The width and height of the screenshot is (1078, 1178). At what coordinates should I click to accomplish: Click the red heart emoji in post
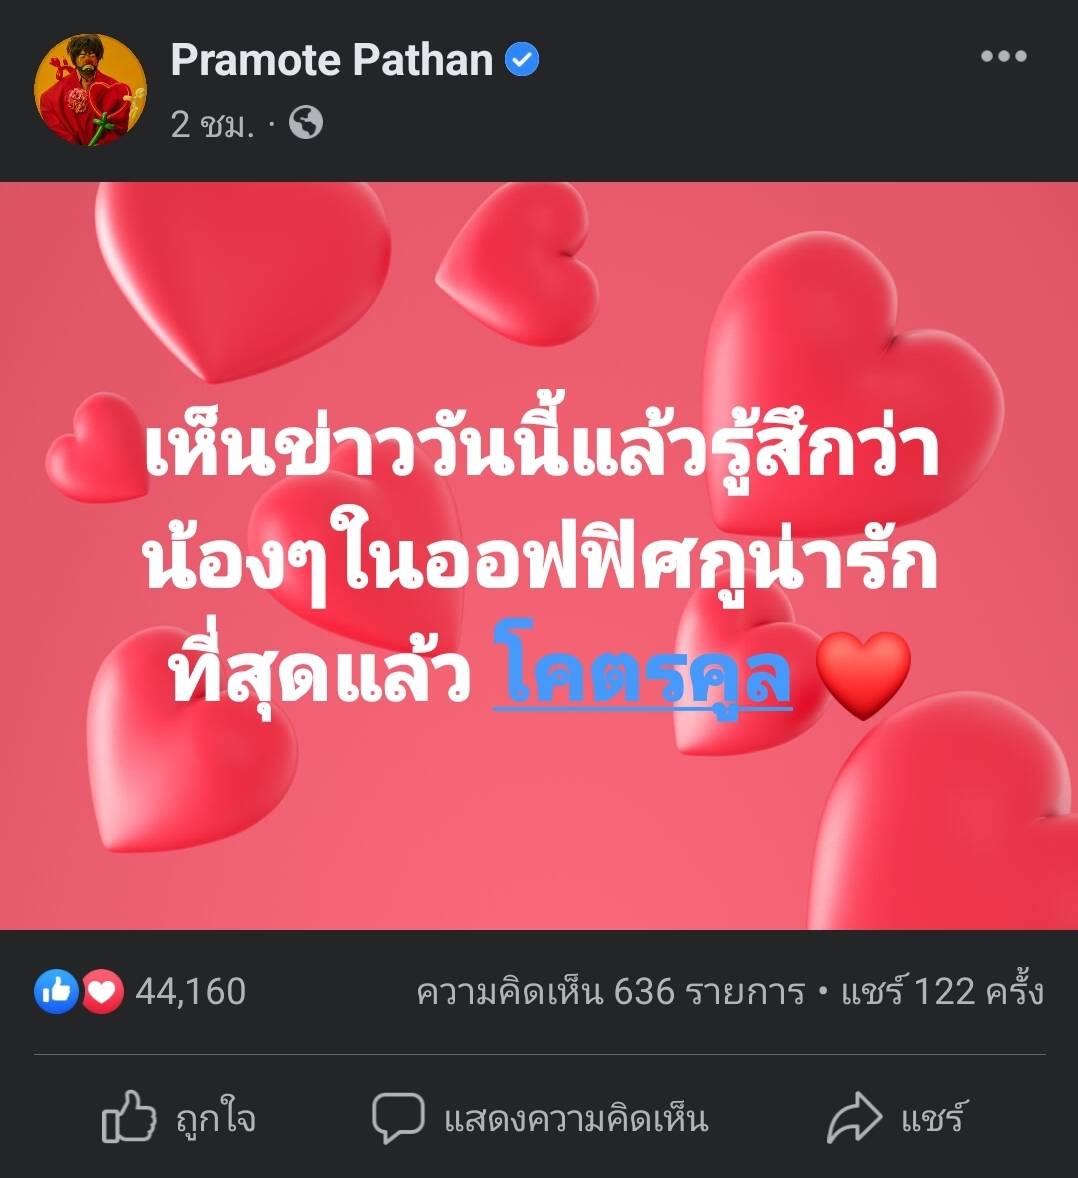[x=863, y=675]
